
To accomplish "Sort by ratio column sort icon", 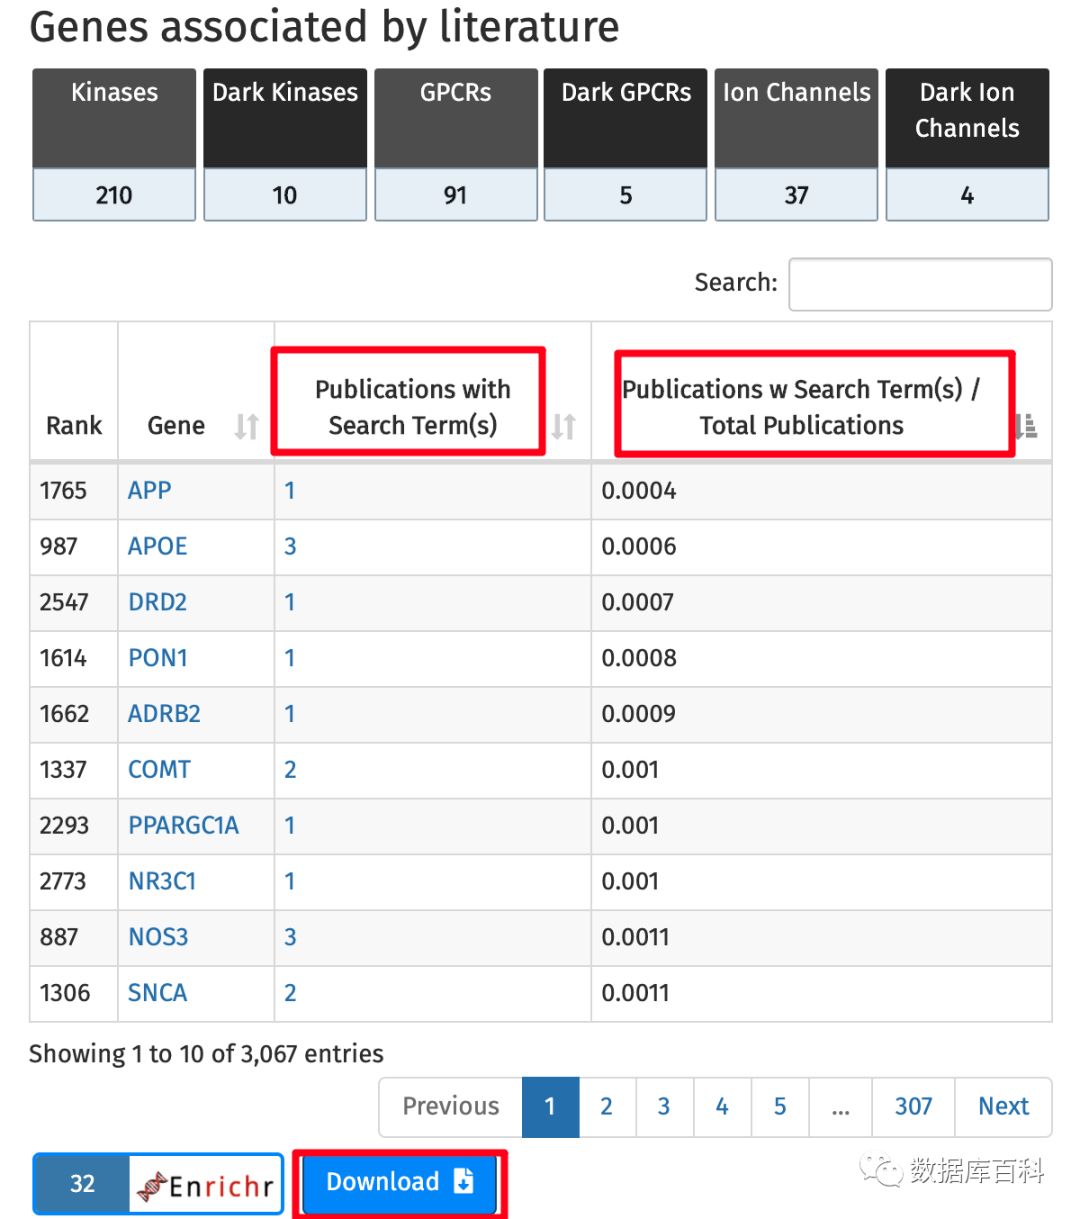I will (x=1027, y=427).
